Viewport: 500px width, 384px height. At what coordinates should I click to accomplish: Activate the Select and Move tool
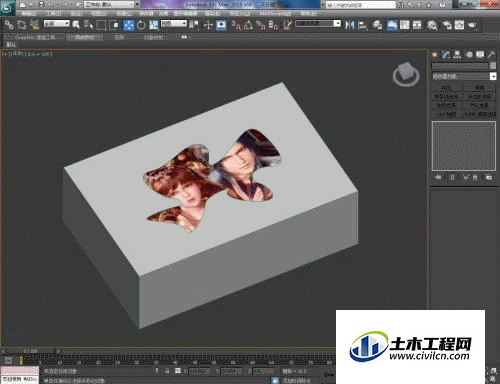click(128, 25)
